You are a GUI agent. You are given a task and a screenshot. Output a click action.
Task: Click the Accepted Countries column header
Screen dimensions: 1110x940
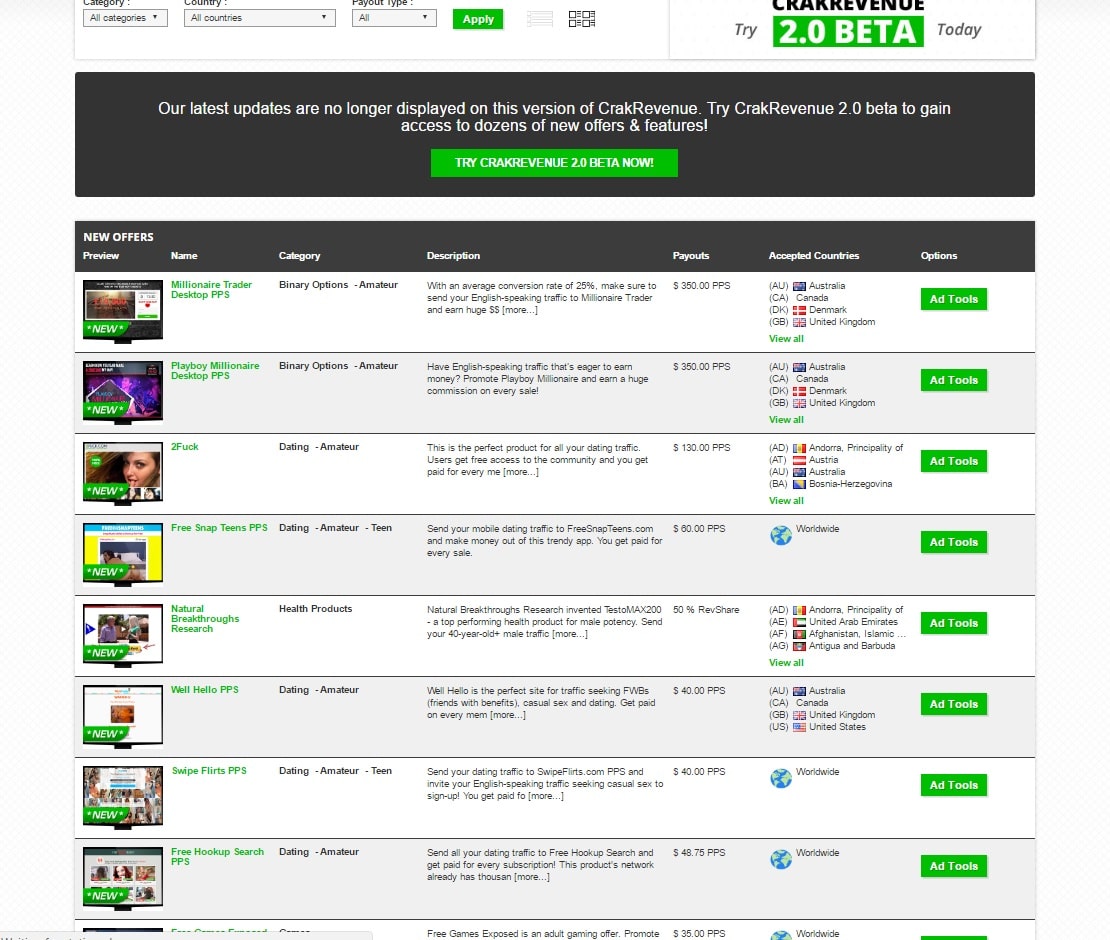point(814,256)
